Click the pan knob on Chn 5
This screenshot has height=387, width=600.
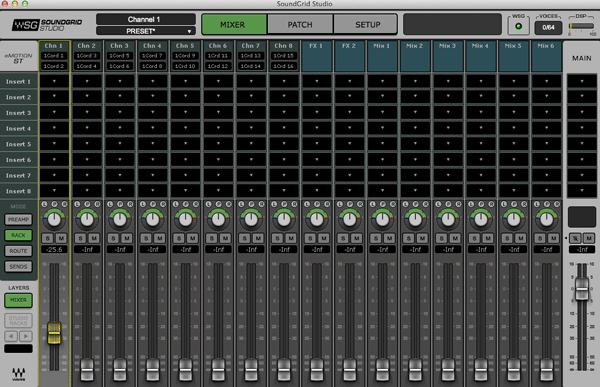tap(186, 219)
